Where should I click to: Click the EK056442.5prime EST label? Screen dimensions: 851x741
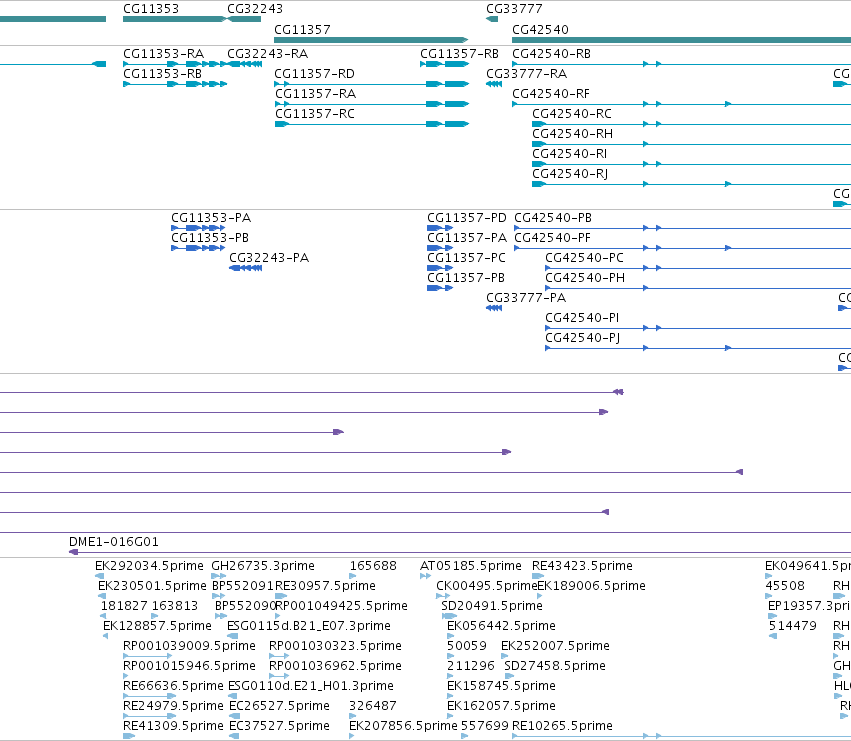coord(501,626)
